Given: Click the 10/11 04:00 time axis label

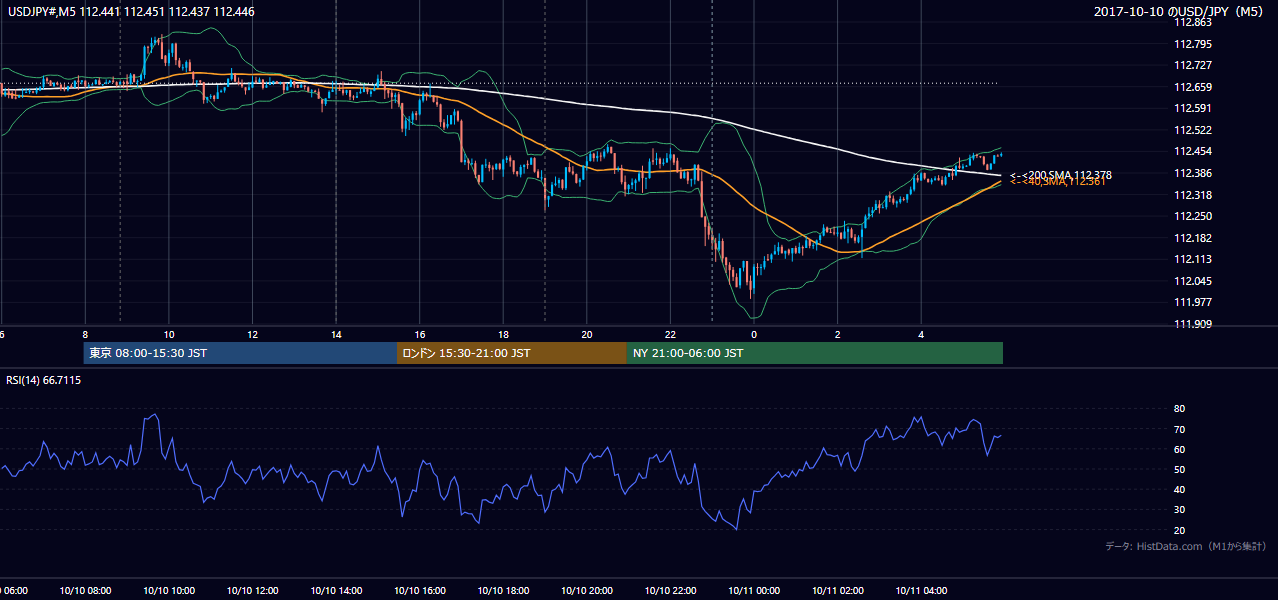Looking at the screenshot, I should click(x=921, y=591).
